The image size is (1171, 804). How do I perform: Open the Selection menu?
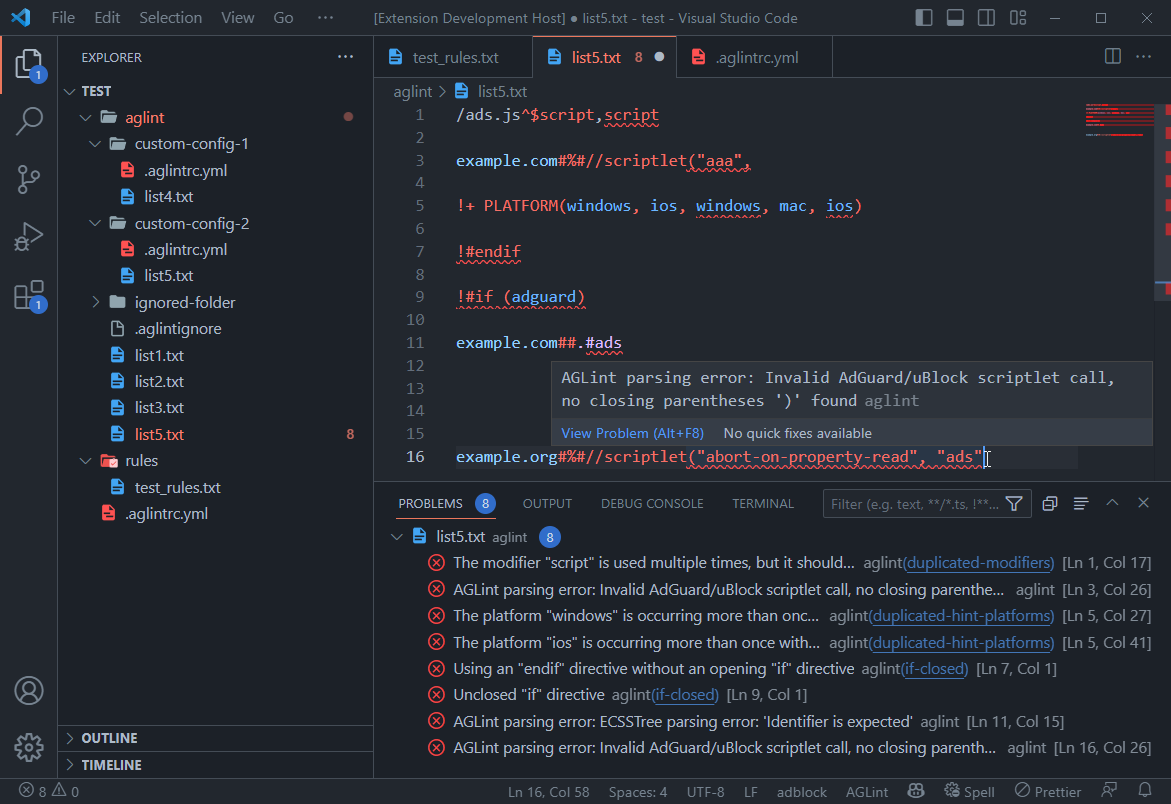(x=170, y=17)
